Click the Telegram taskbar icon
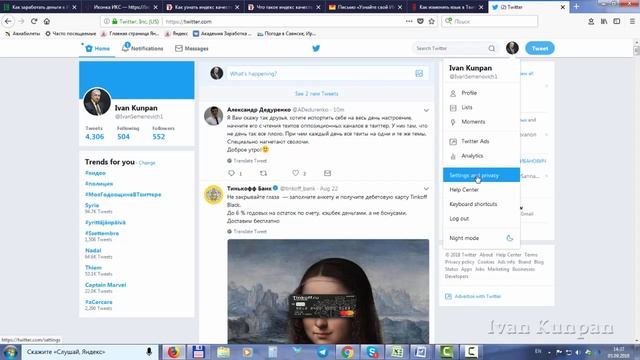Screen dimensions: 640x360 tap(322, 352)
